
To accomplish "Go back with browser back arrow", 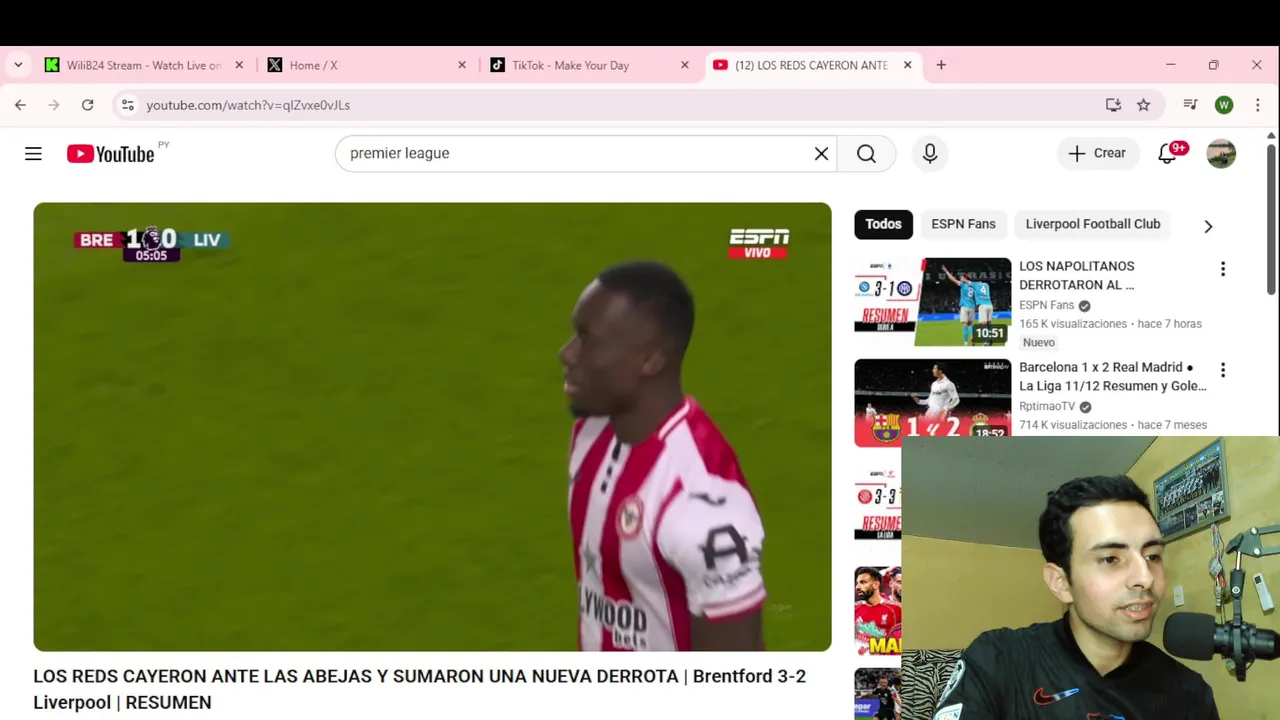I will point(20,105).
